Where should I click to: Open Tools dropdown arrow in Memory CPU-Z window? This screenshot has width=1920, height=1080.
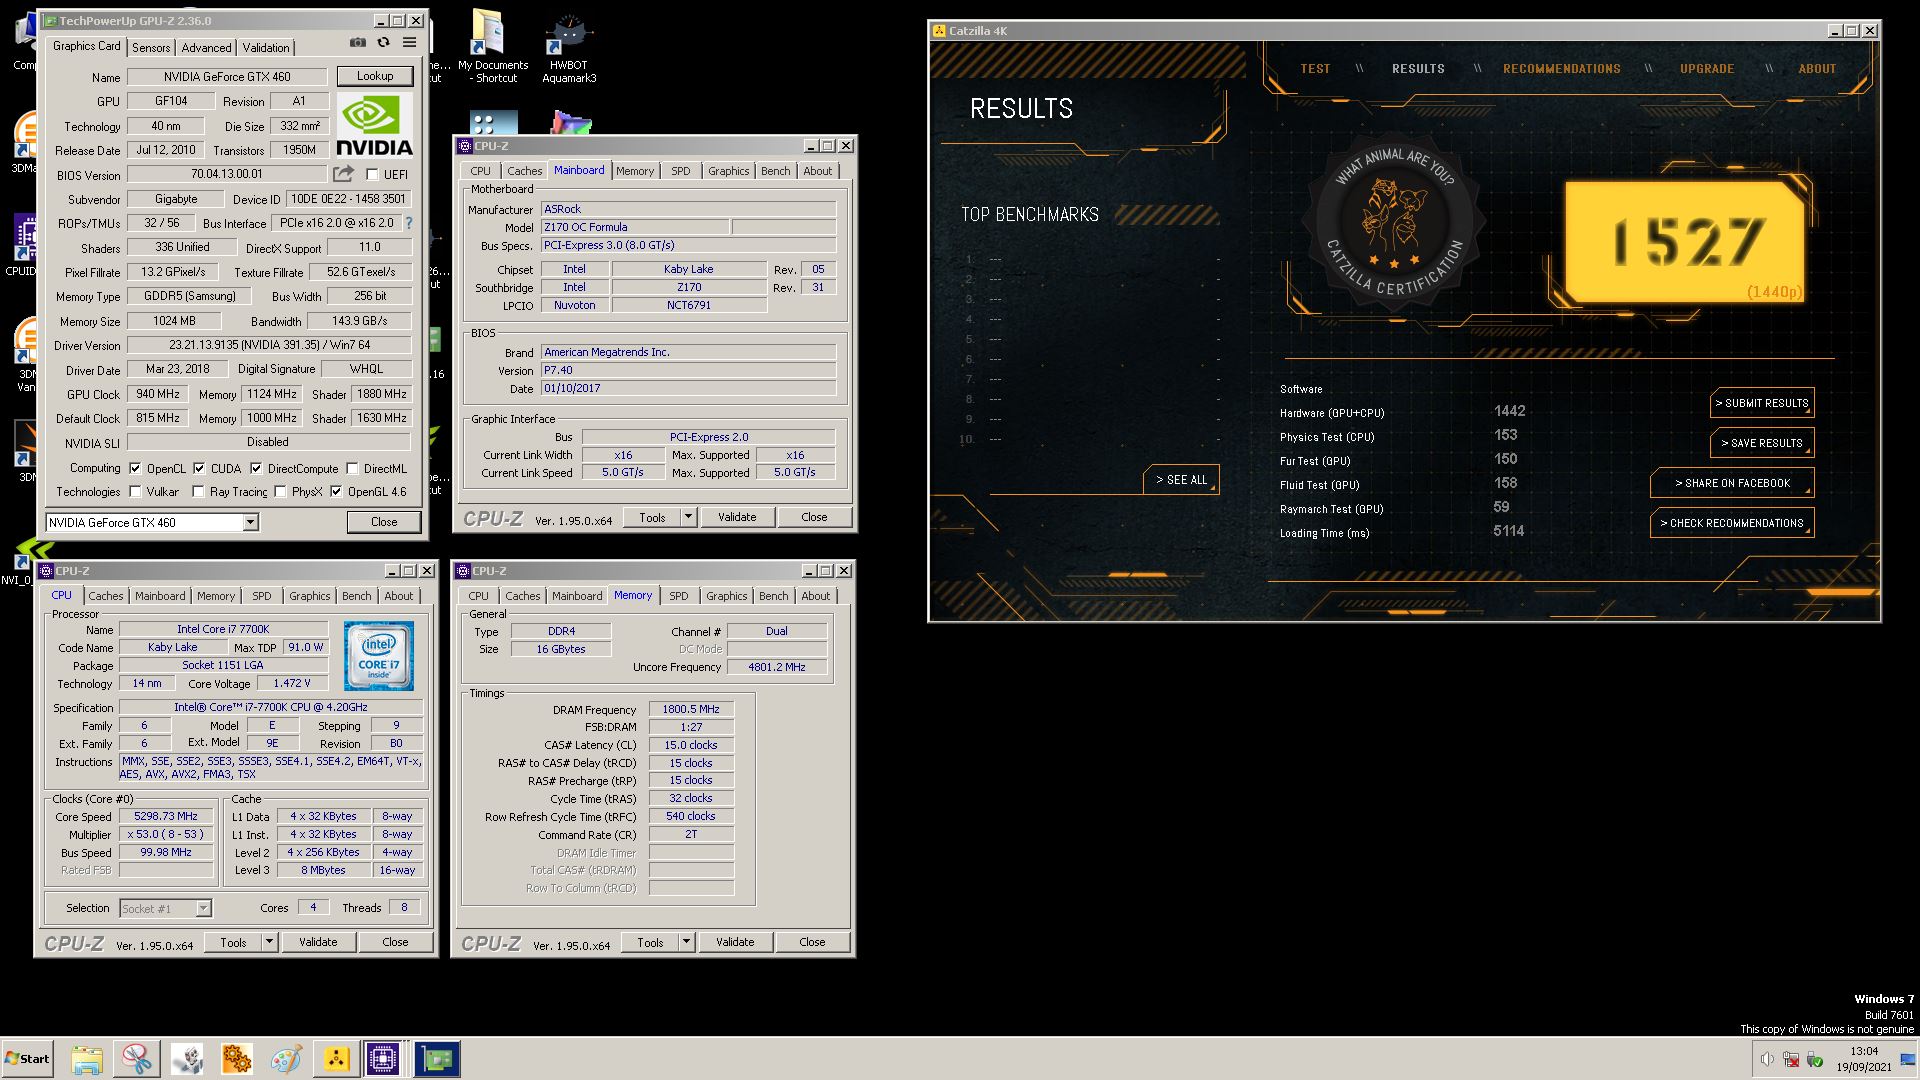(686, 942)
